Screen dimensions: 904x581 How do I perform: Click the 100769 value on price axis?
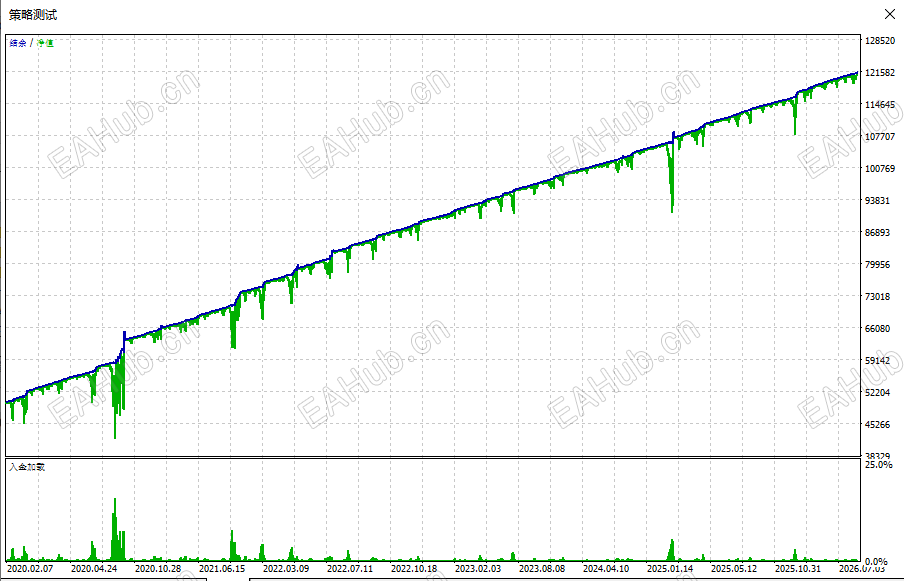pos(880,169)
